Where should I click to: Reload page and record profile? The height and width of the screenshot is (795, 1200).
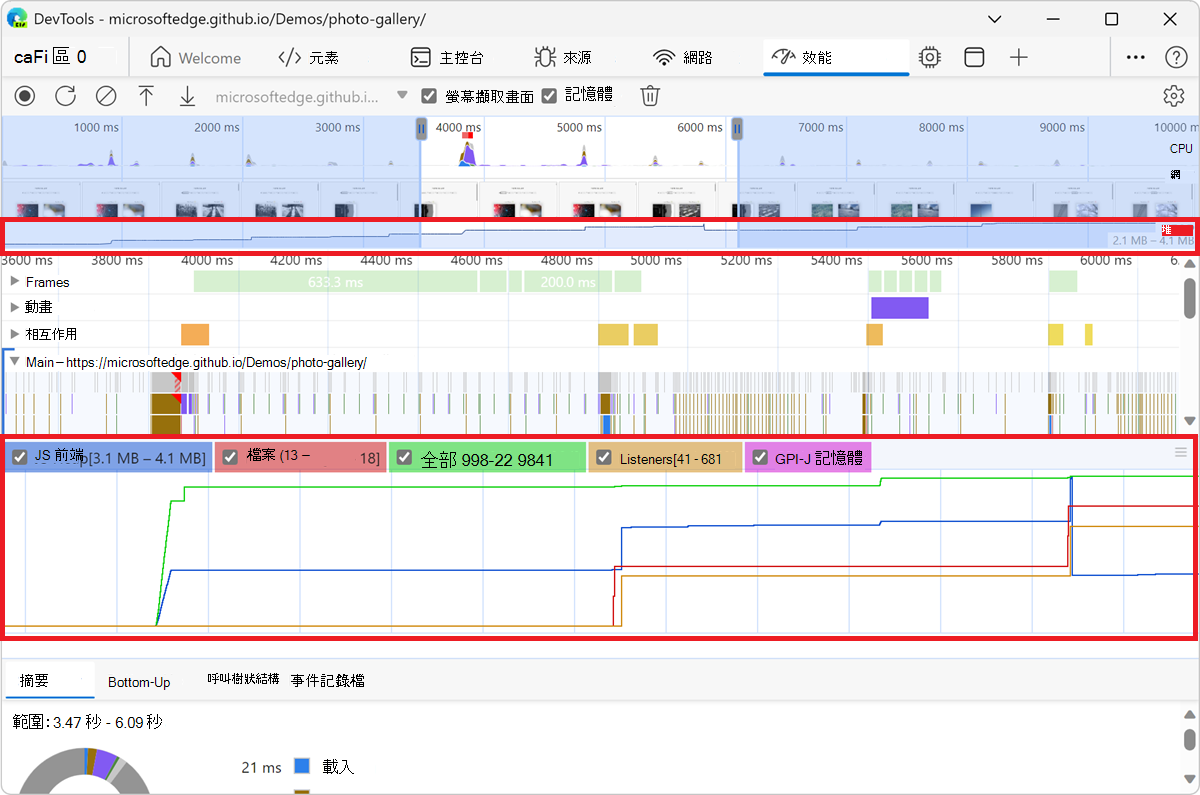click(x=65, y=96)
